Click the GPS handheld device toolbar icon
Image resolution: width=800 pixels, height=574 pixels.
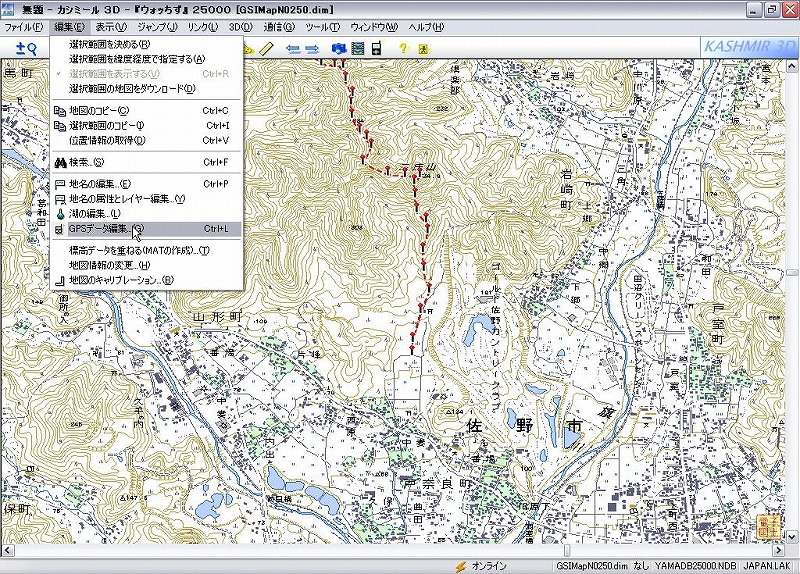point(377,48)
